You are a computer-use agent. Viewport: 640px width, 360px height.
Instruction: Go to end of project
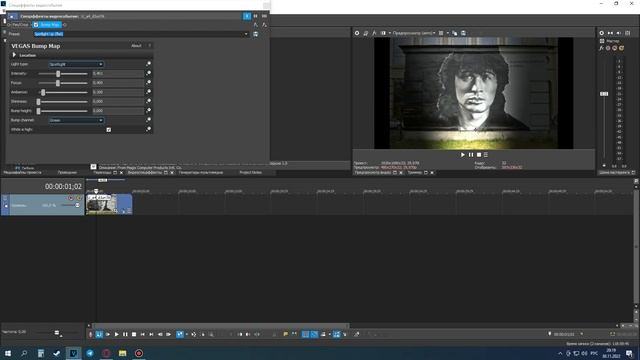[x=151, y=334]
